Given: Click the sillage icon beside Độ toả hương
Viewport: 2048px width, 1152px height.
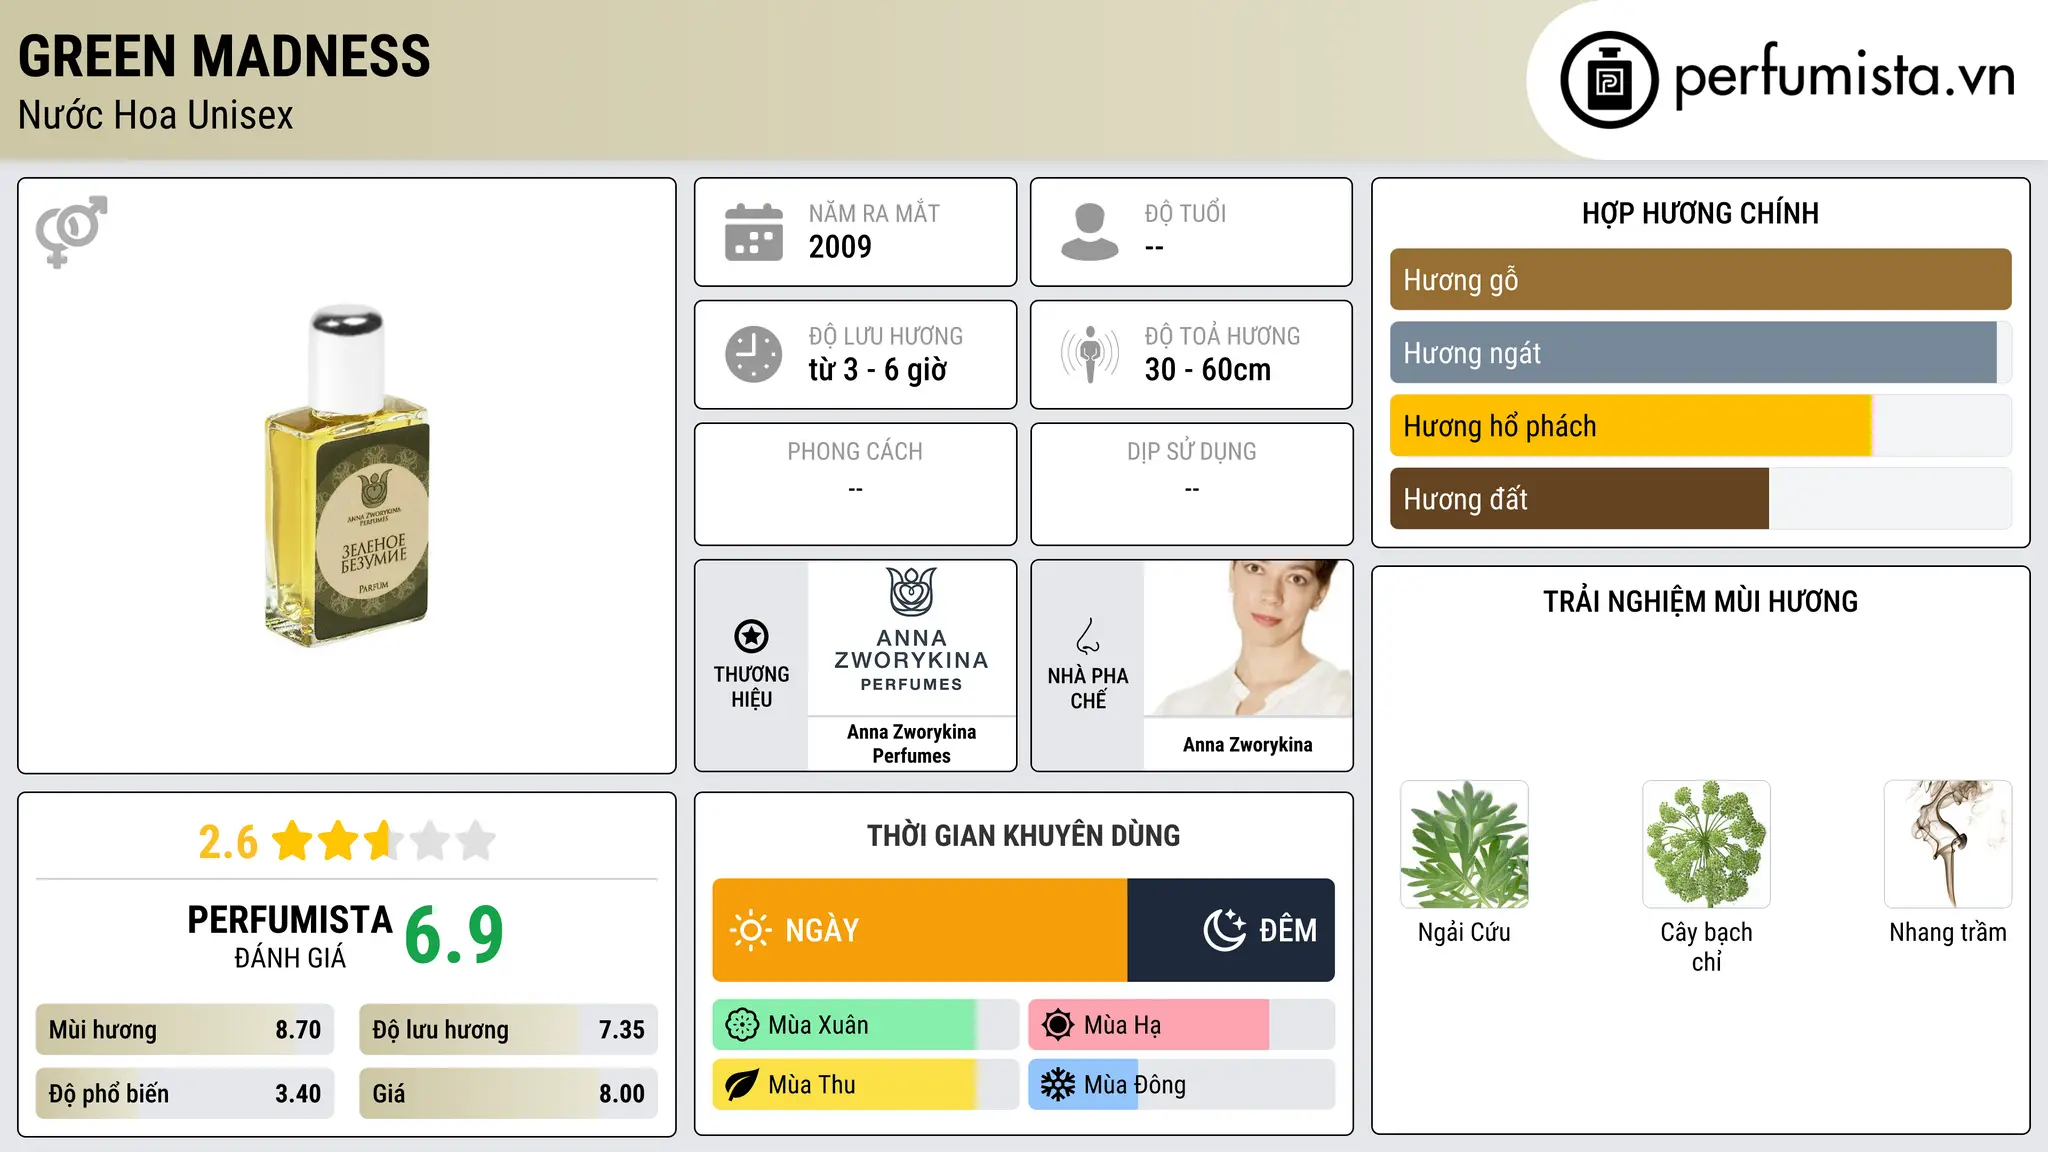Looking at the screenshot, I should [x=1089, y=354].
